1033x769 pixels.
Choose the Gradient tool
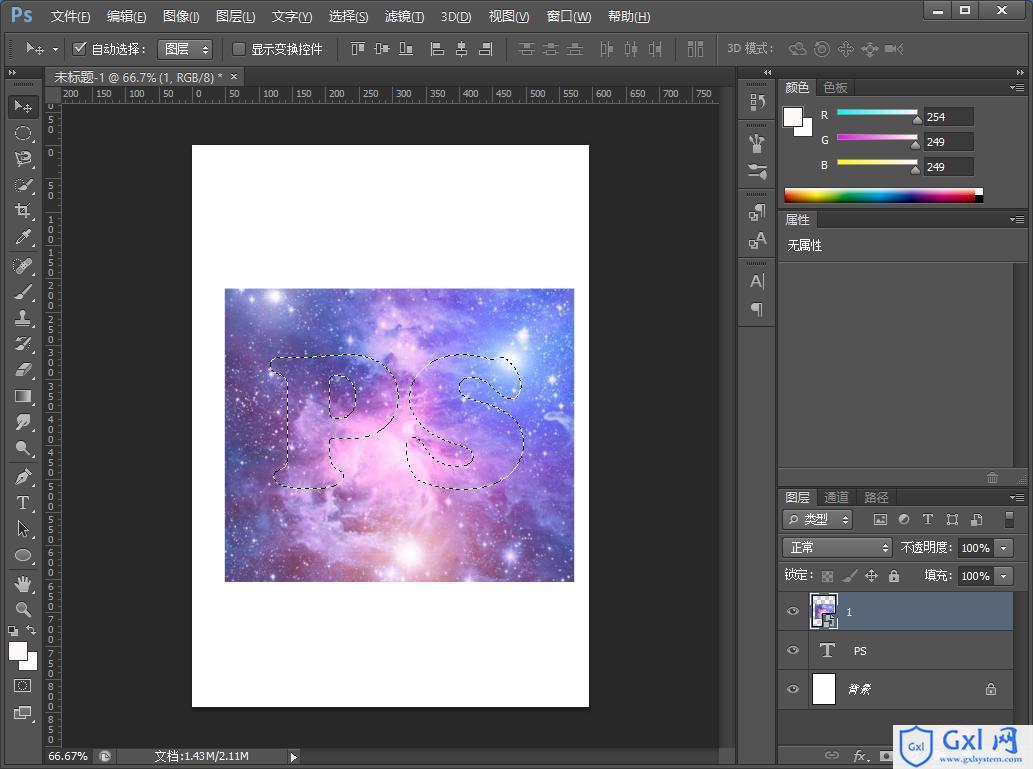(x=22, y=396)
